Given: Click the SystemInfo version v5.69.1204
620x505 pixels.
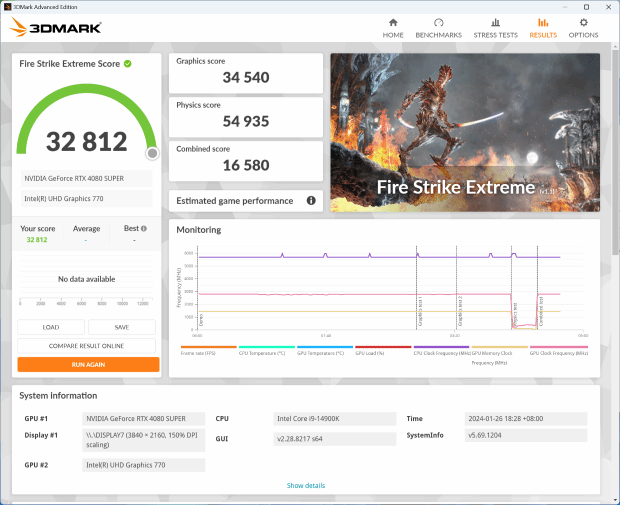Looking at the screenshot, I should [526, 435].
